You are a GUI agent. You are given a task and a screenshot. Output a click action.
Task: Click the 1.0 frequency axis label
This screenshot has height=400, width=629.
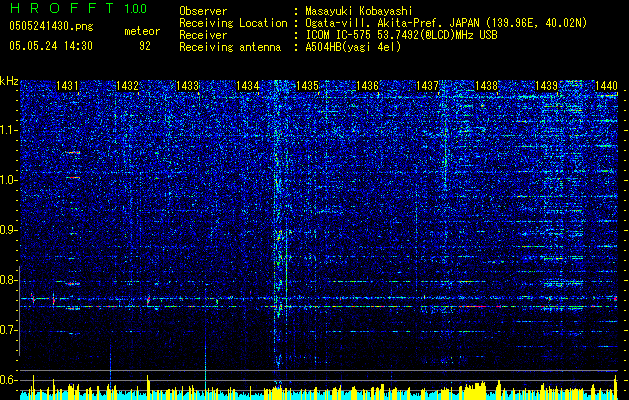tap(9, 180)
